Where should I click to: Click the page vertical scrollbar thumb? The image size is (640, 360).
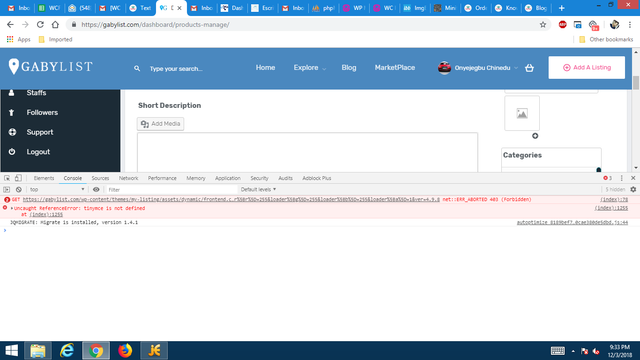[636, 82]
